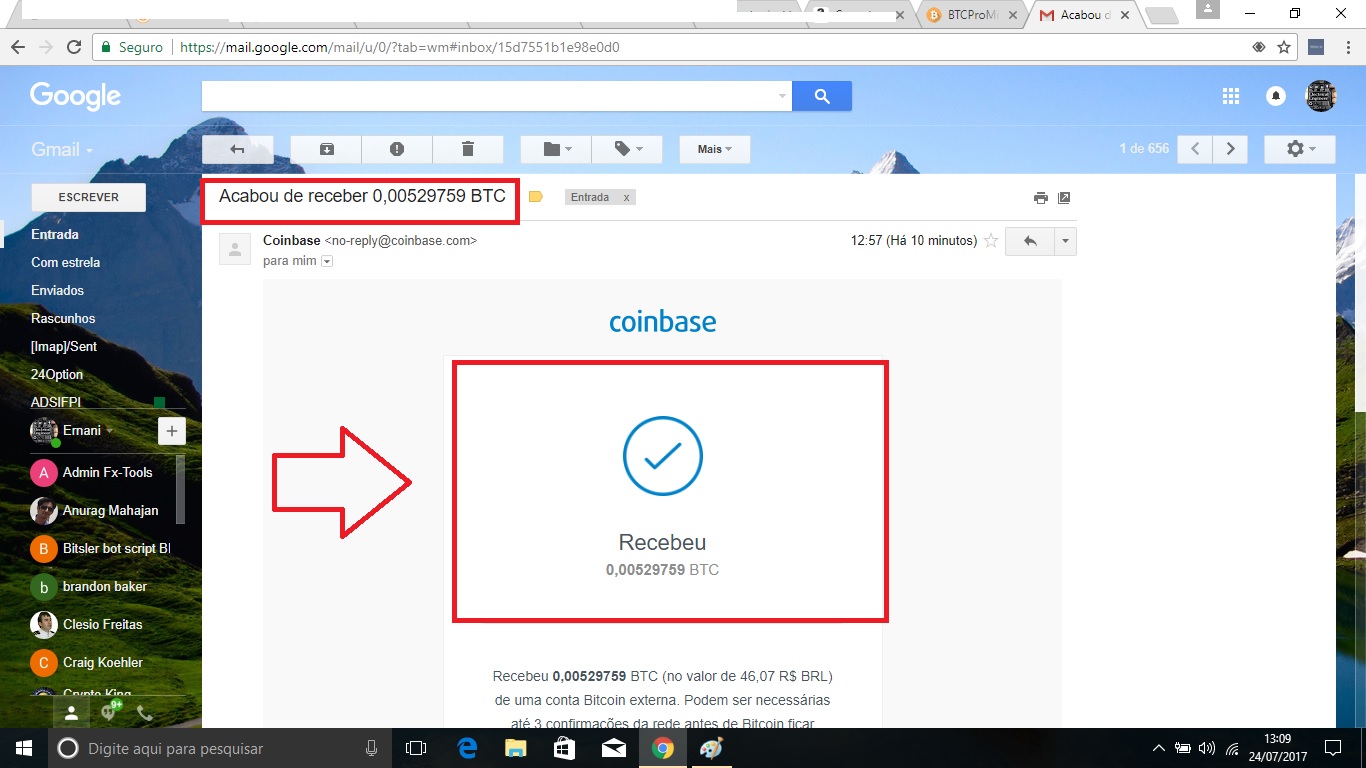Open Task View in taskbar

[x=416, y=748]
